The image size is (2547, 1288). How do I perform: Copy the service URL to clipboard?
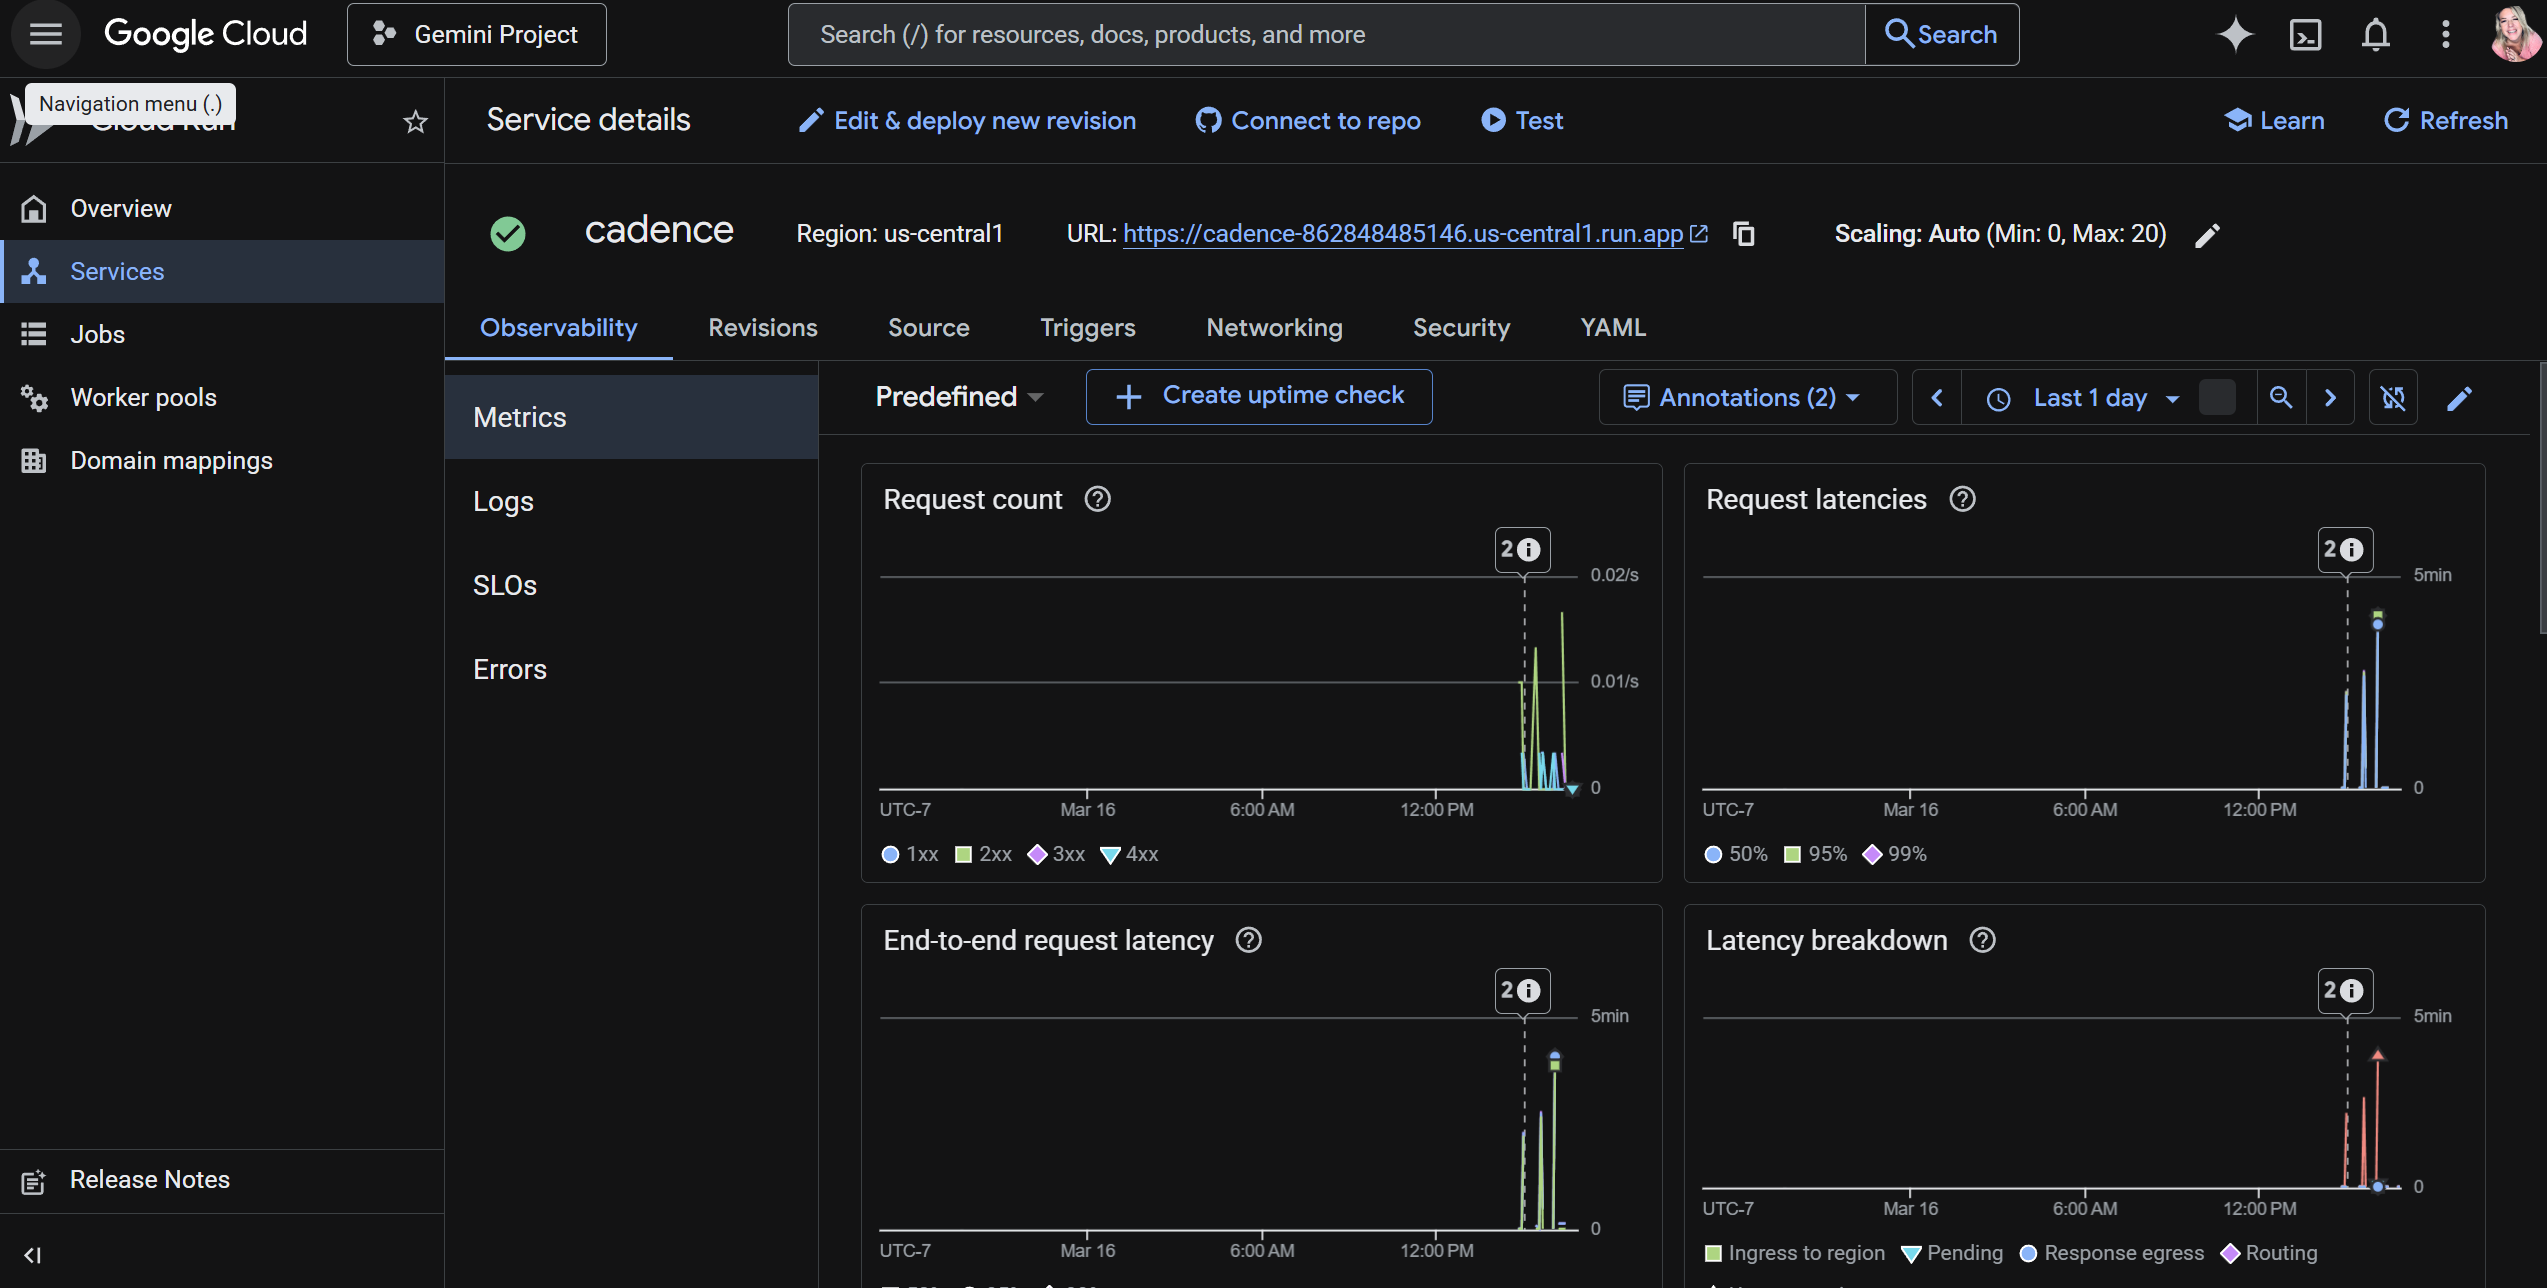[1744, 234]
